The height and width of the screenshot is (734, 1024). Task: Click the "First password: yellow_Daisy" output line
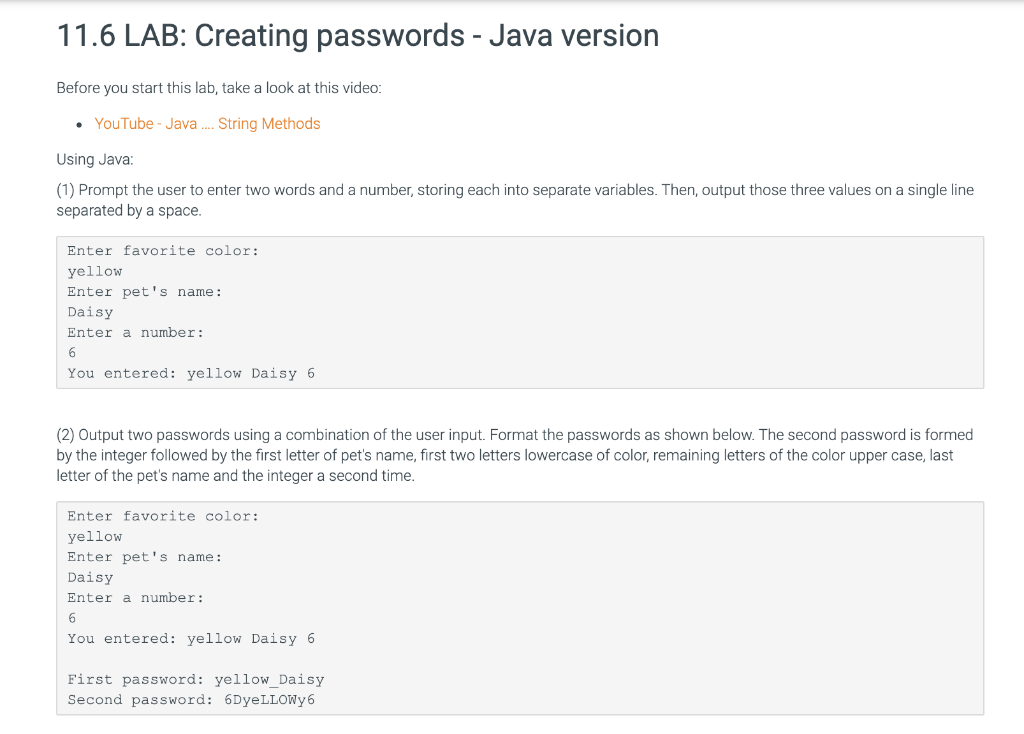196,679
